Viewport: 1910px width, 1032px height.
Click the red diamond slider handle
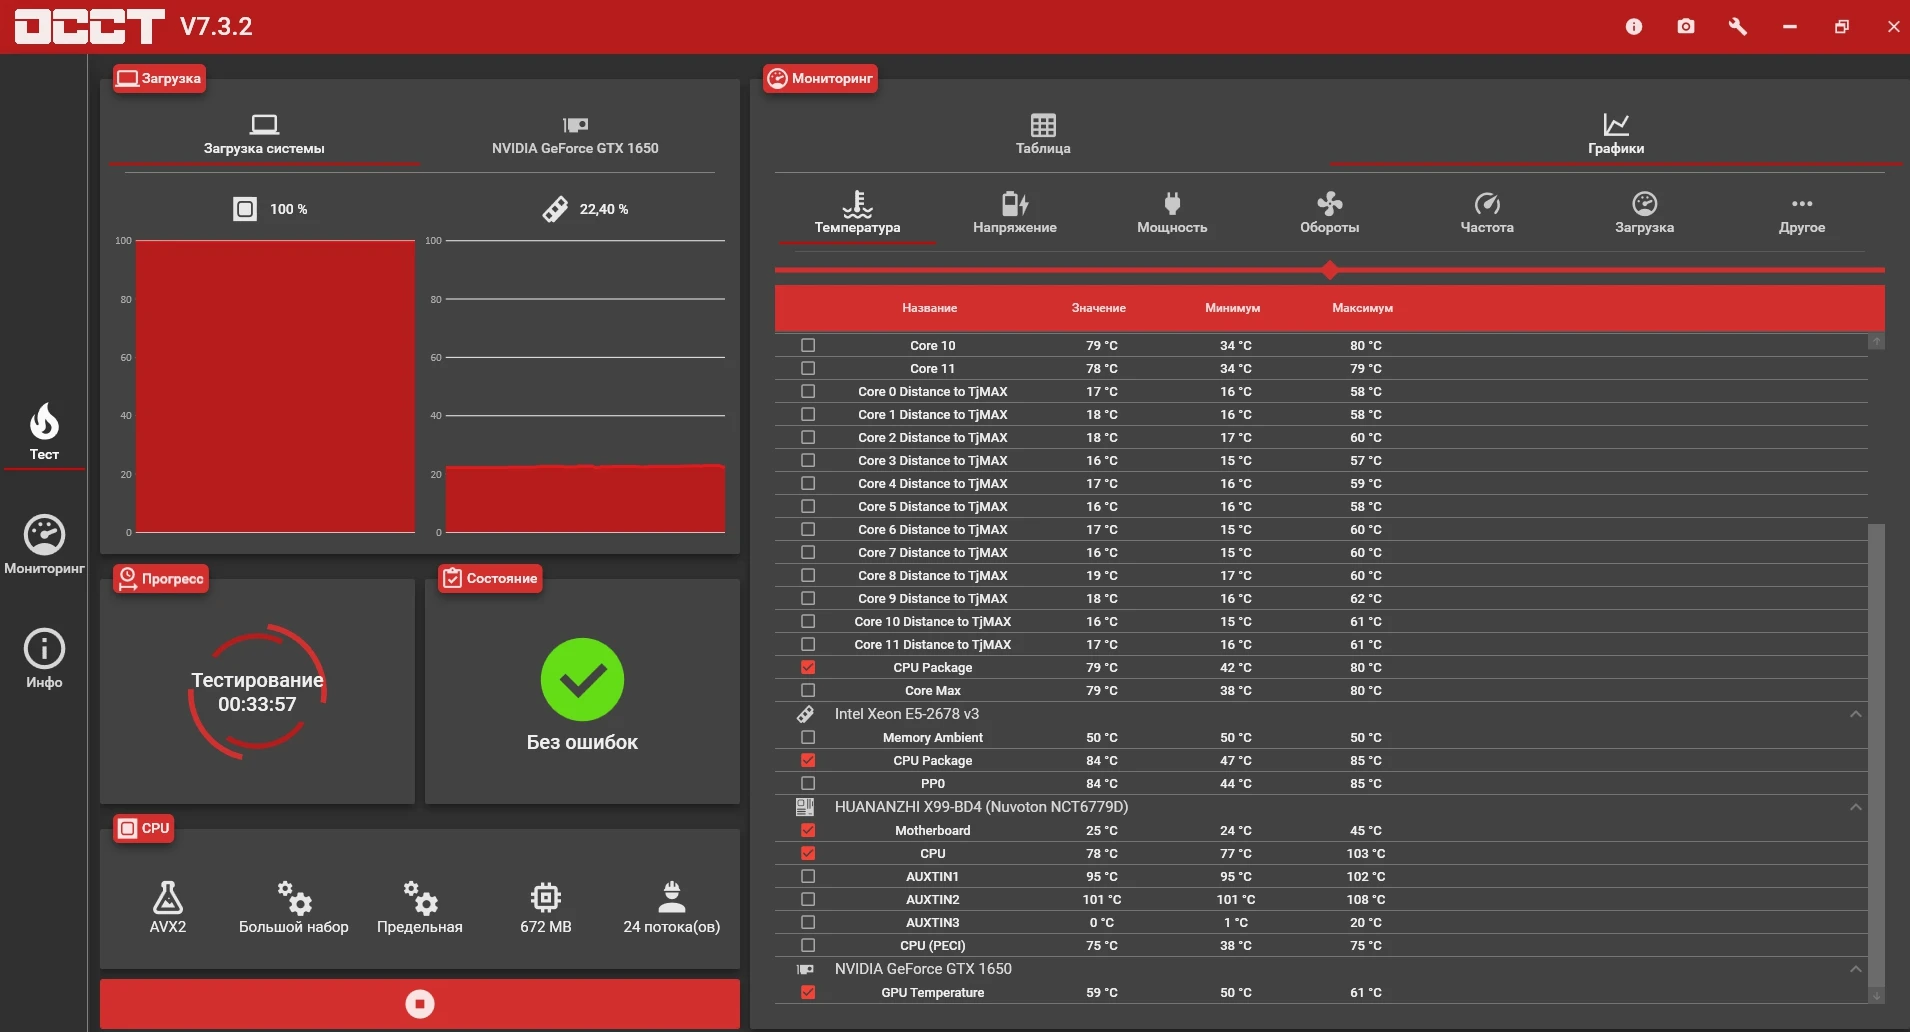(1329, 270)
